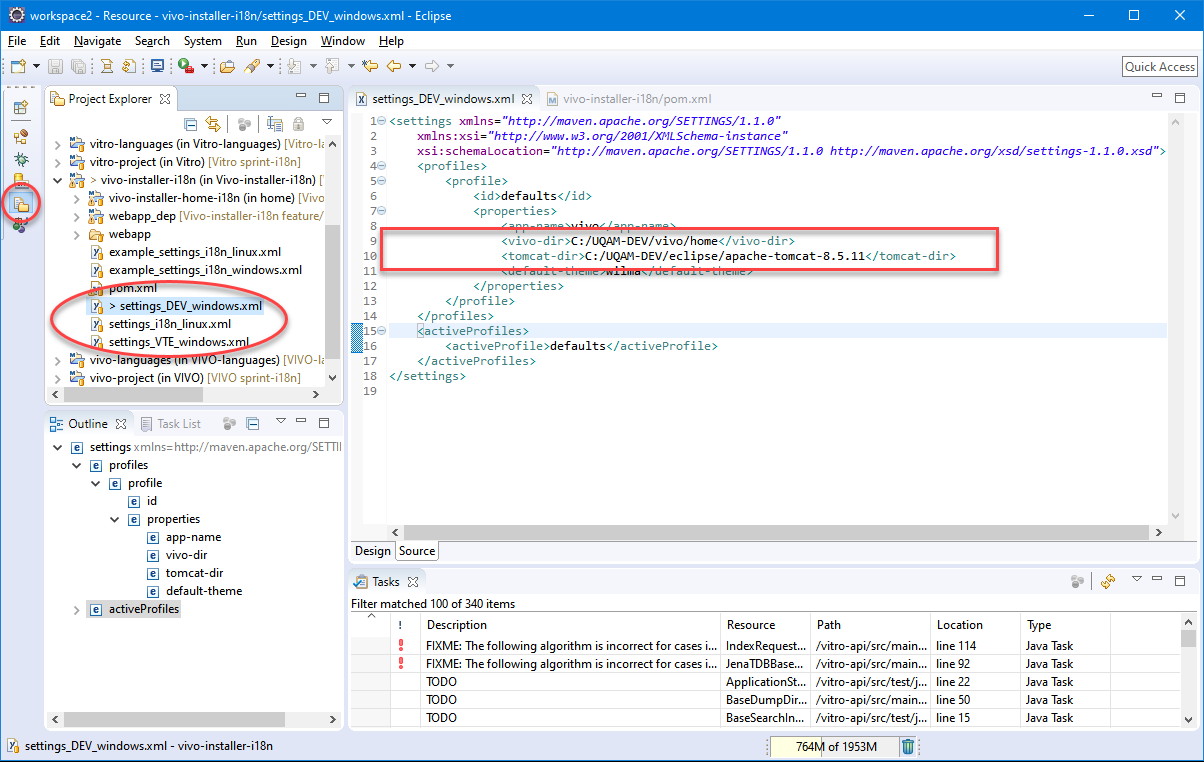1204x762 pixels.
Task: Click the Quick Access field
Action: tap(1160, 66)
